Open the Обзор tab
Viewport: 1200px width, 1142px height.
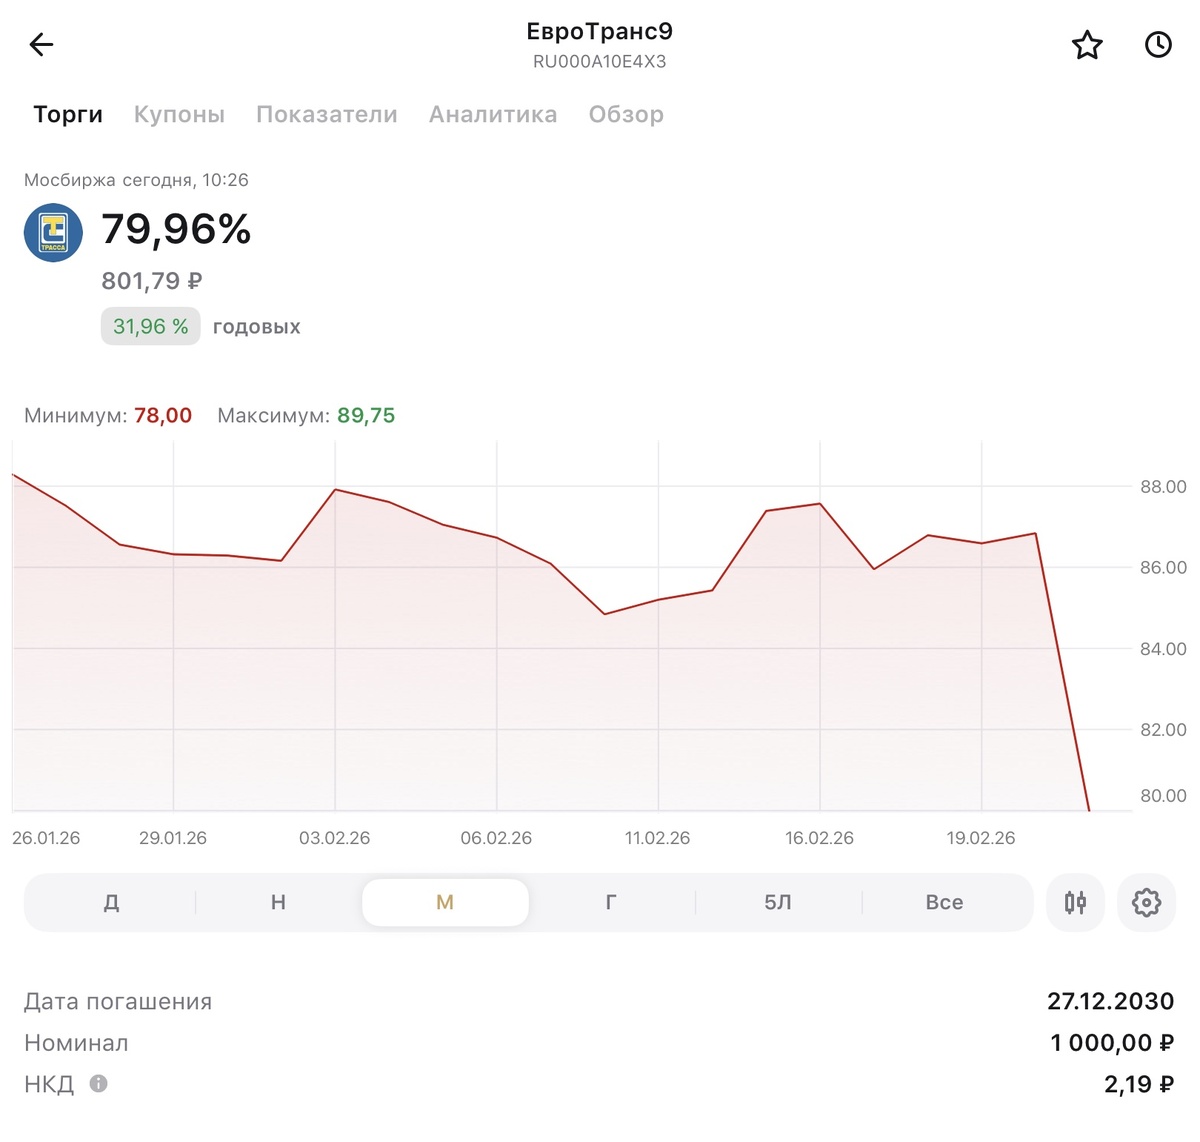(x=626, y=114)
